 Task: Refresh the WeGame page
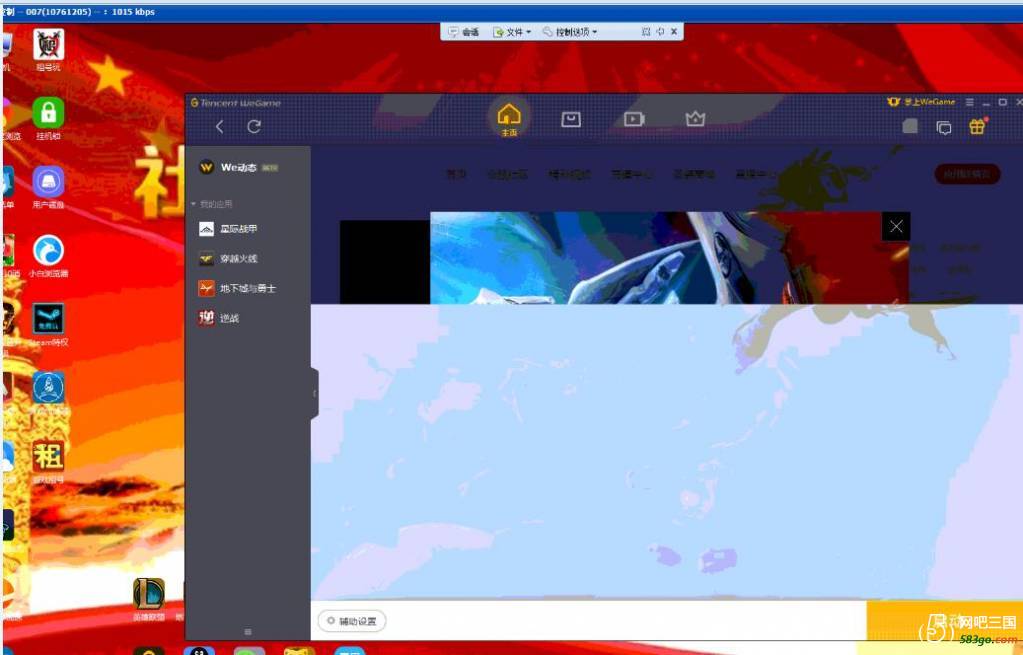254,126
